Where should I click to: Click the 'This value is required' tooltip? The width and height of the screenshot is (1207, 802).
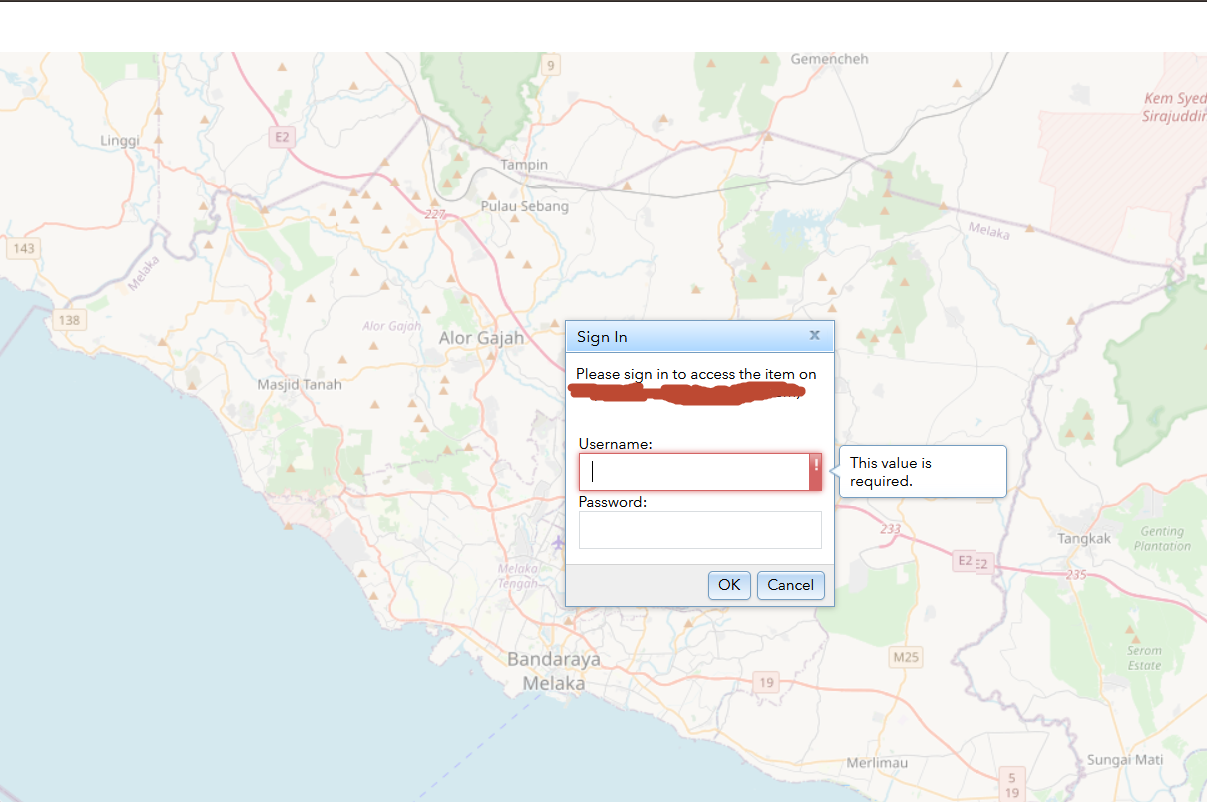tap(921, 471)
